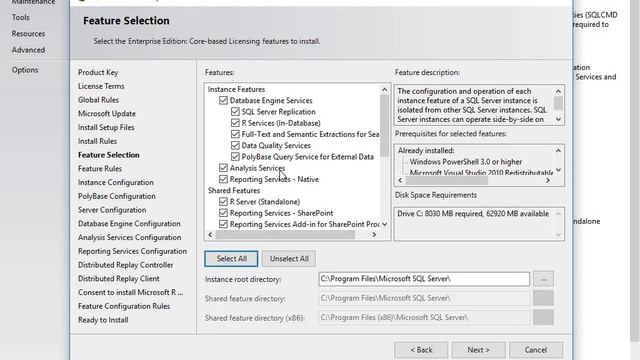The image size is (640, 360).
Task: Select Server Configuration step
Action: [x=112, y=210]
